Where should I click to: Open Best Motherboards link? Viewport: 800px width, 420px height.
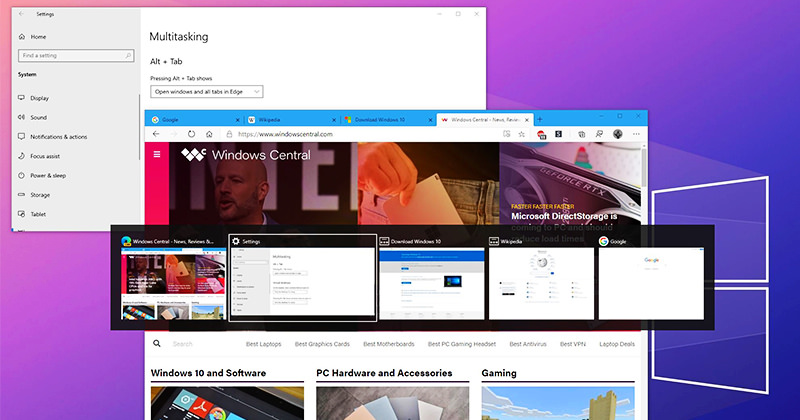click(389, 344)
